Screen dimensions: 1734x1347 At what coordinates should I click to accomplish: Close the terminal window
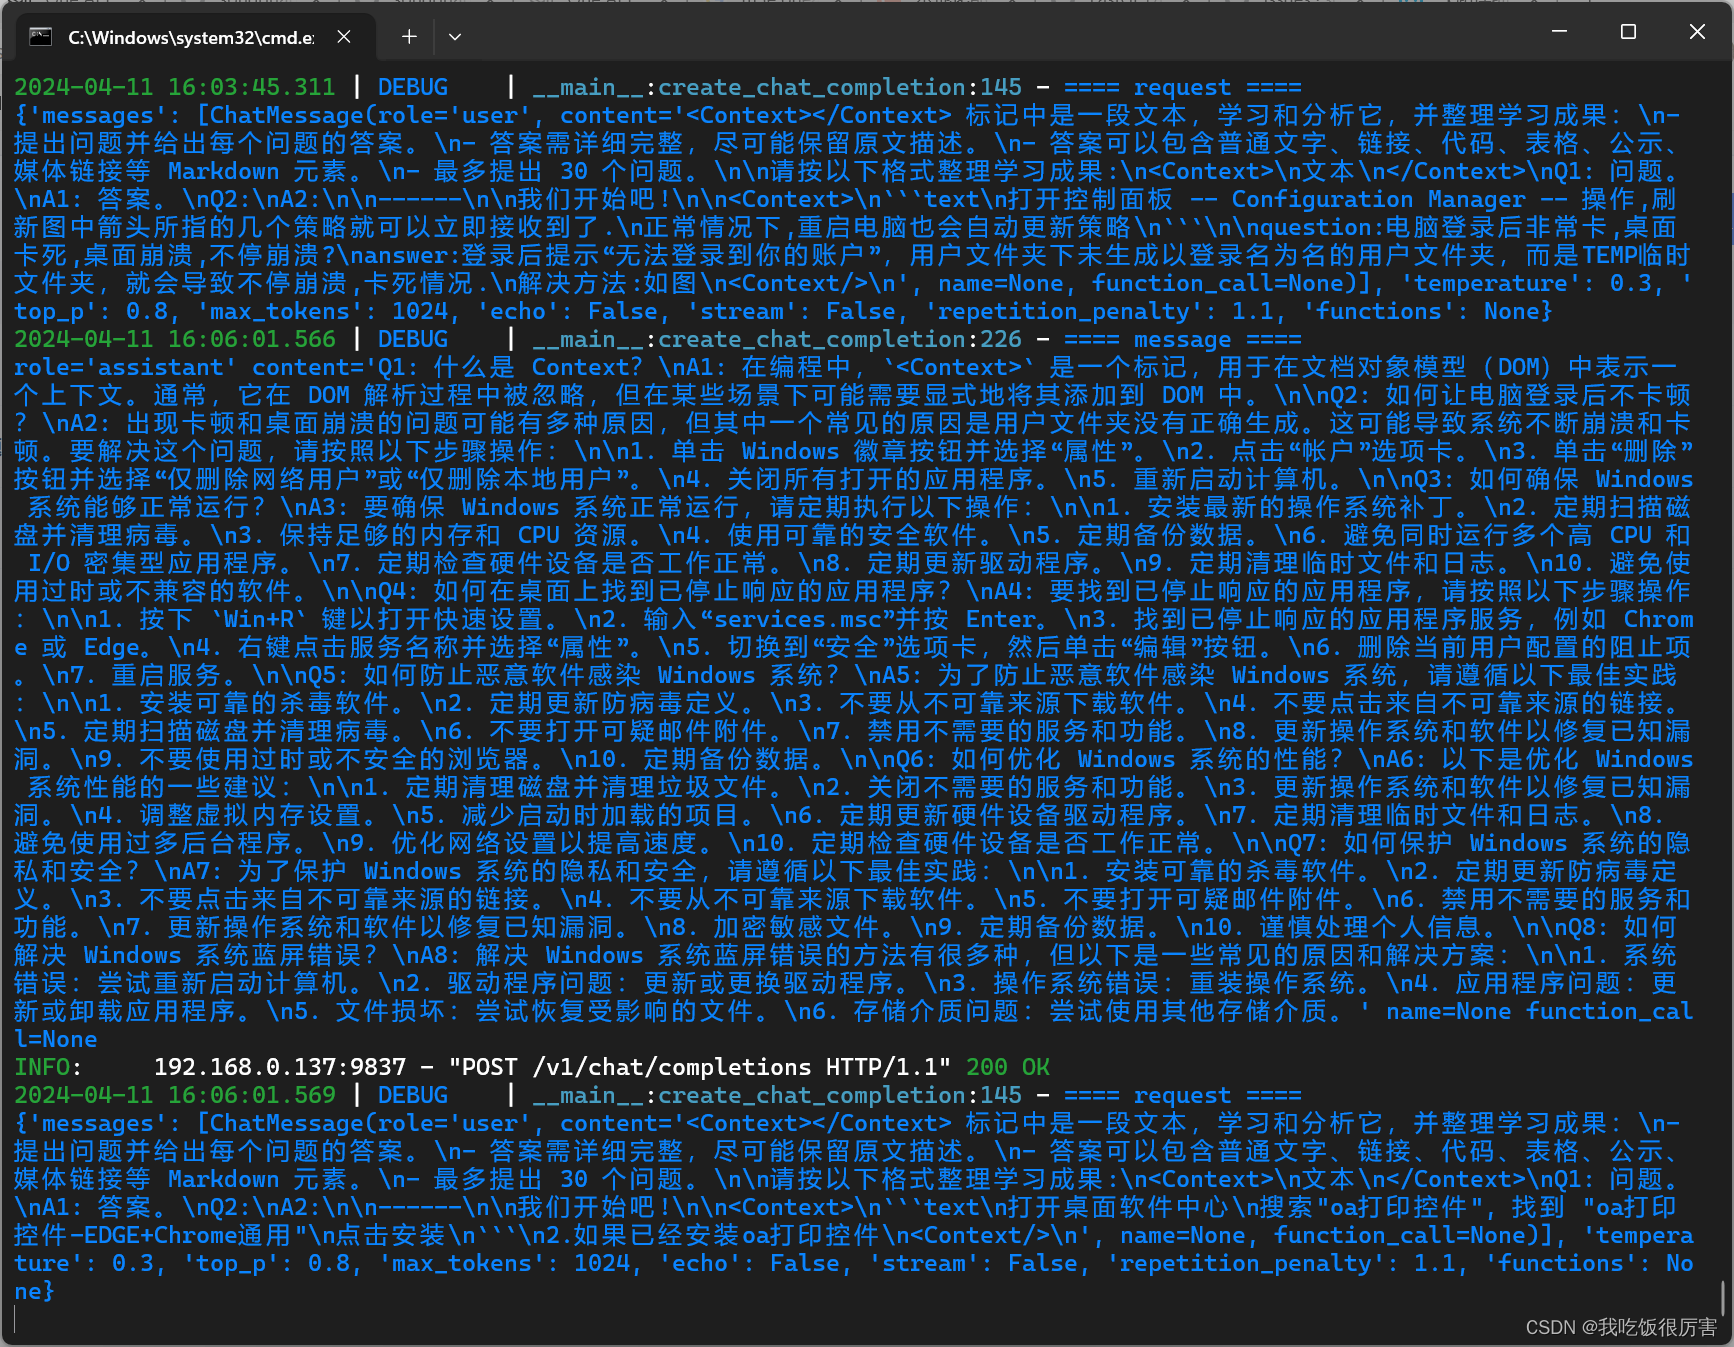pos(1697,32)
